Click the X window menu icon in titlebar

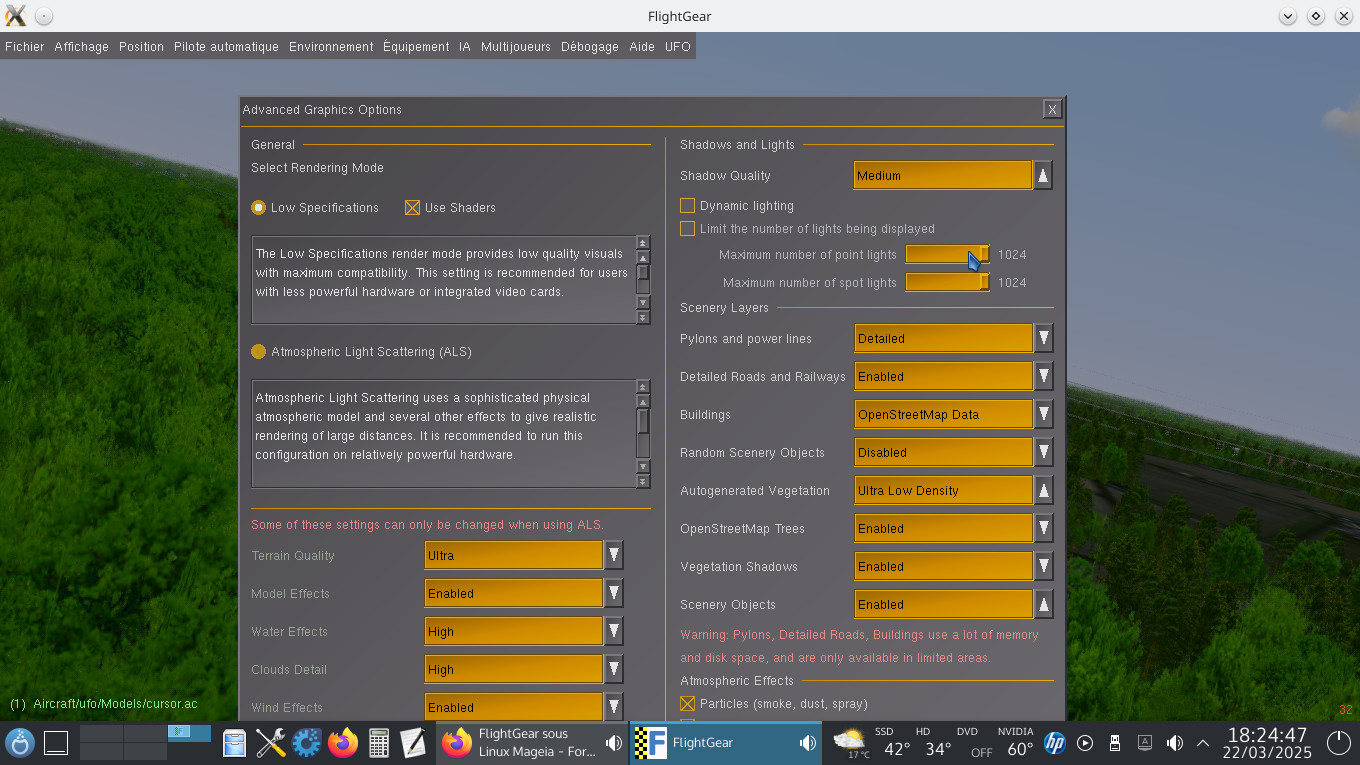[16, 16]
